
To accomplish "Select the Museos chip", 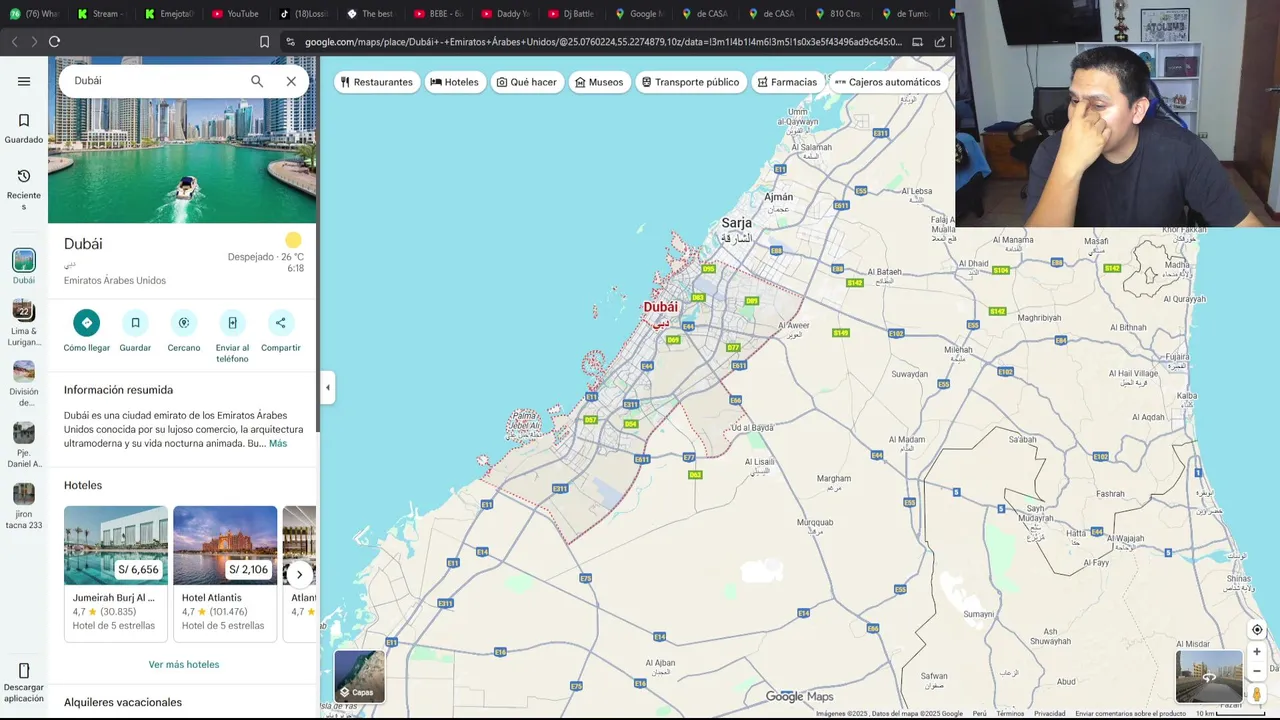I will pyautogui.click(x=599, y=82).
